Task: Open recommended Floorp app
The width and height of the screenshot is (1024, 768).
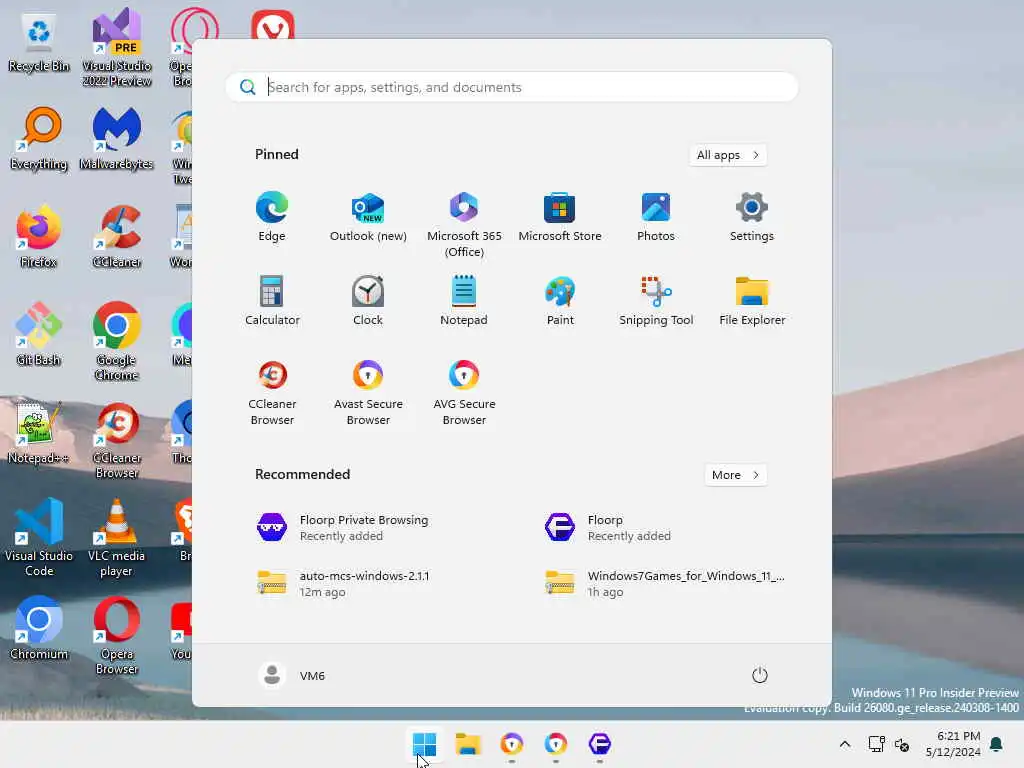Action: pyautogui.click(x=608, y=528)
